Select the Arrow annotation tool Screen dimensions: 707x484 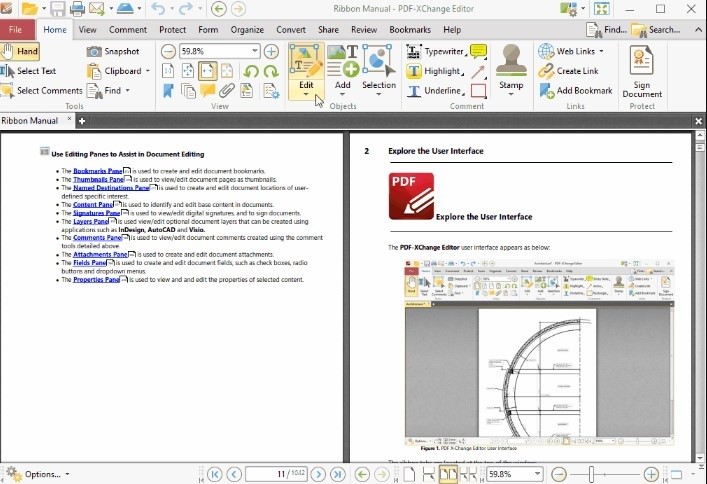point(478,71)
